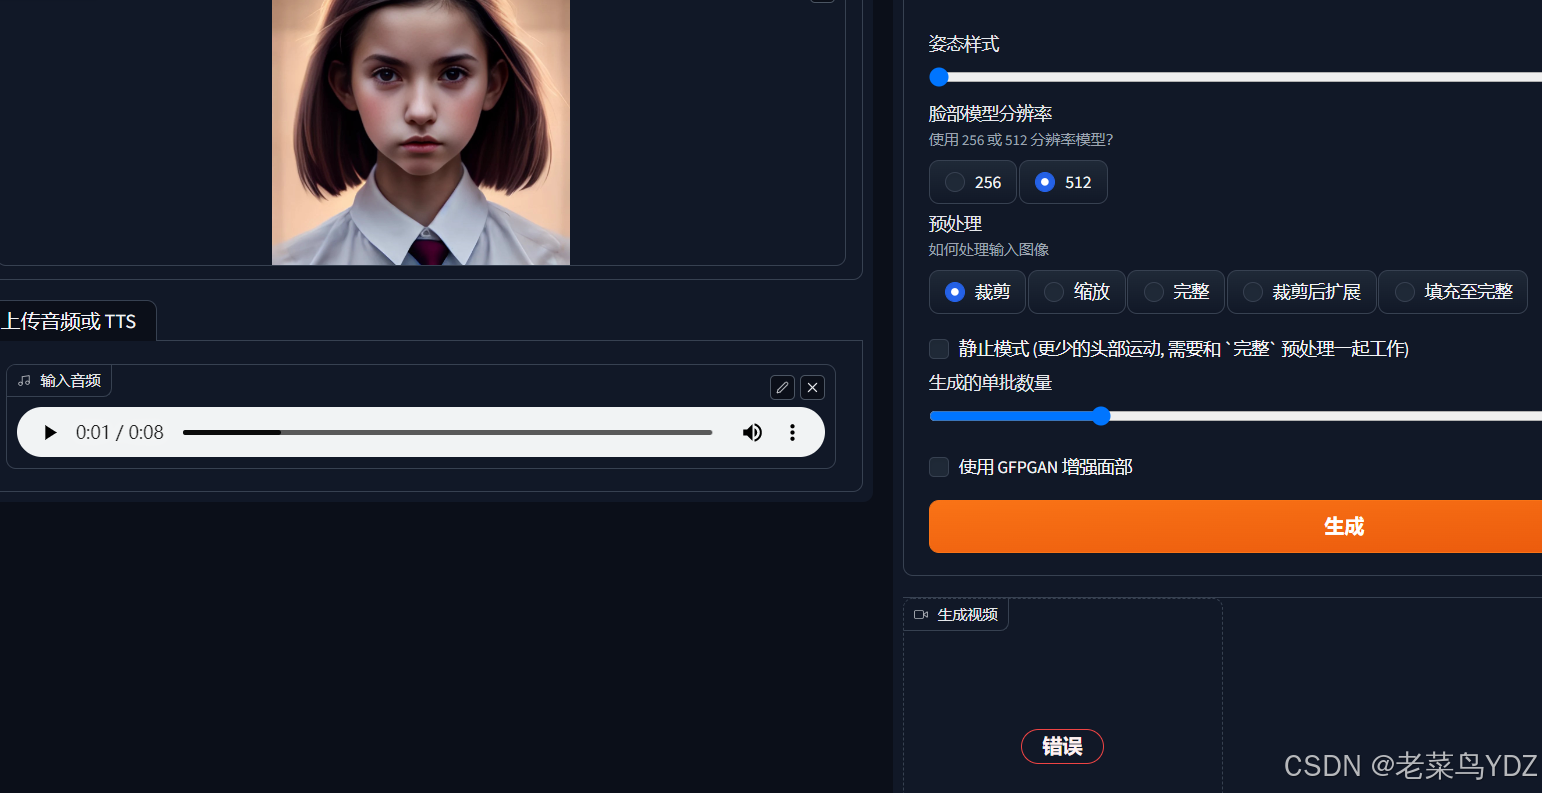The width and height of the screenshot is (1542, 793).
Task: Click the 错误 error badge
Action: 1062,746
